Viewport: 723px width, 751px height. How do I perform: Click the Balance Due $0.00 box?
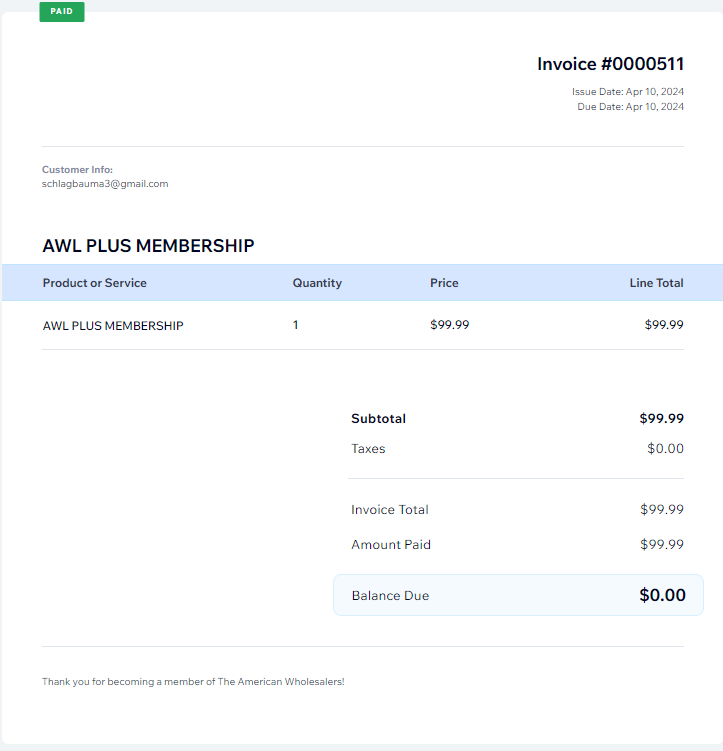click(518, 595)
